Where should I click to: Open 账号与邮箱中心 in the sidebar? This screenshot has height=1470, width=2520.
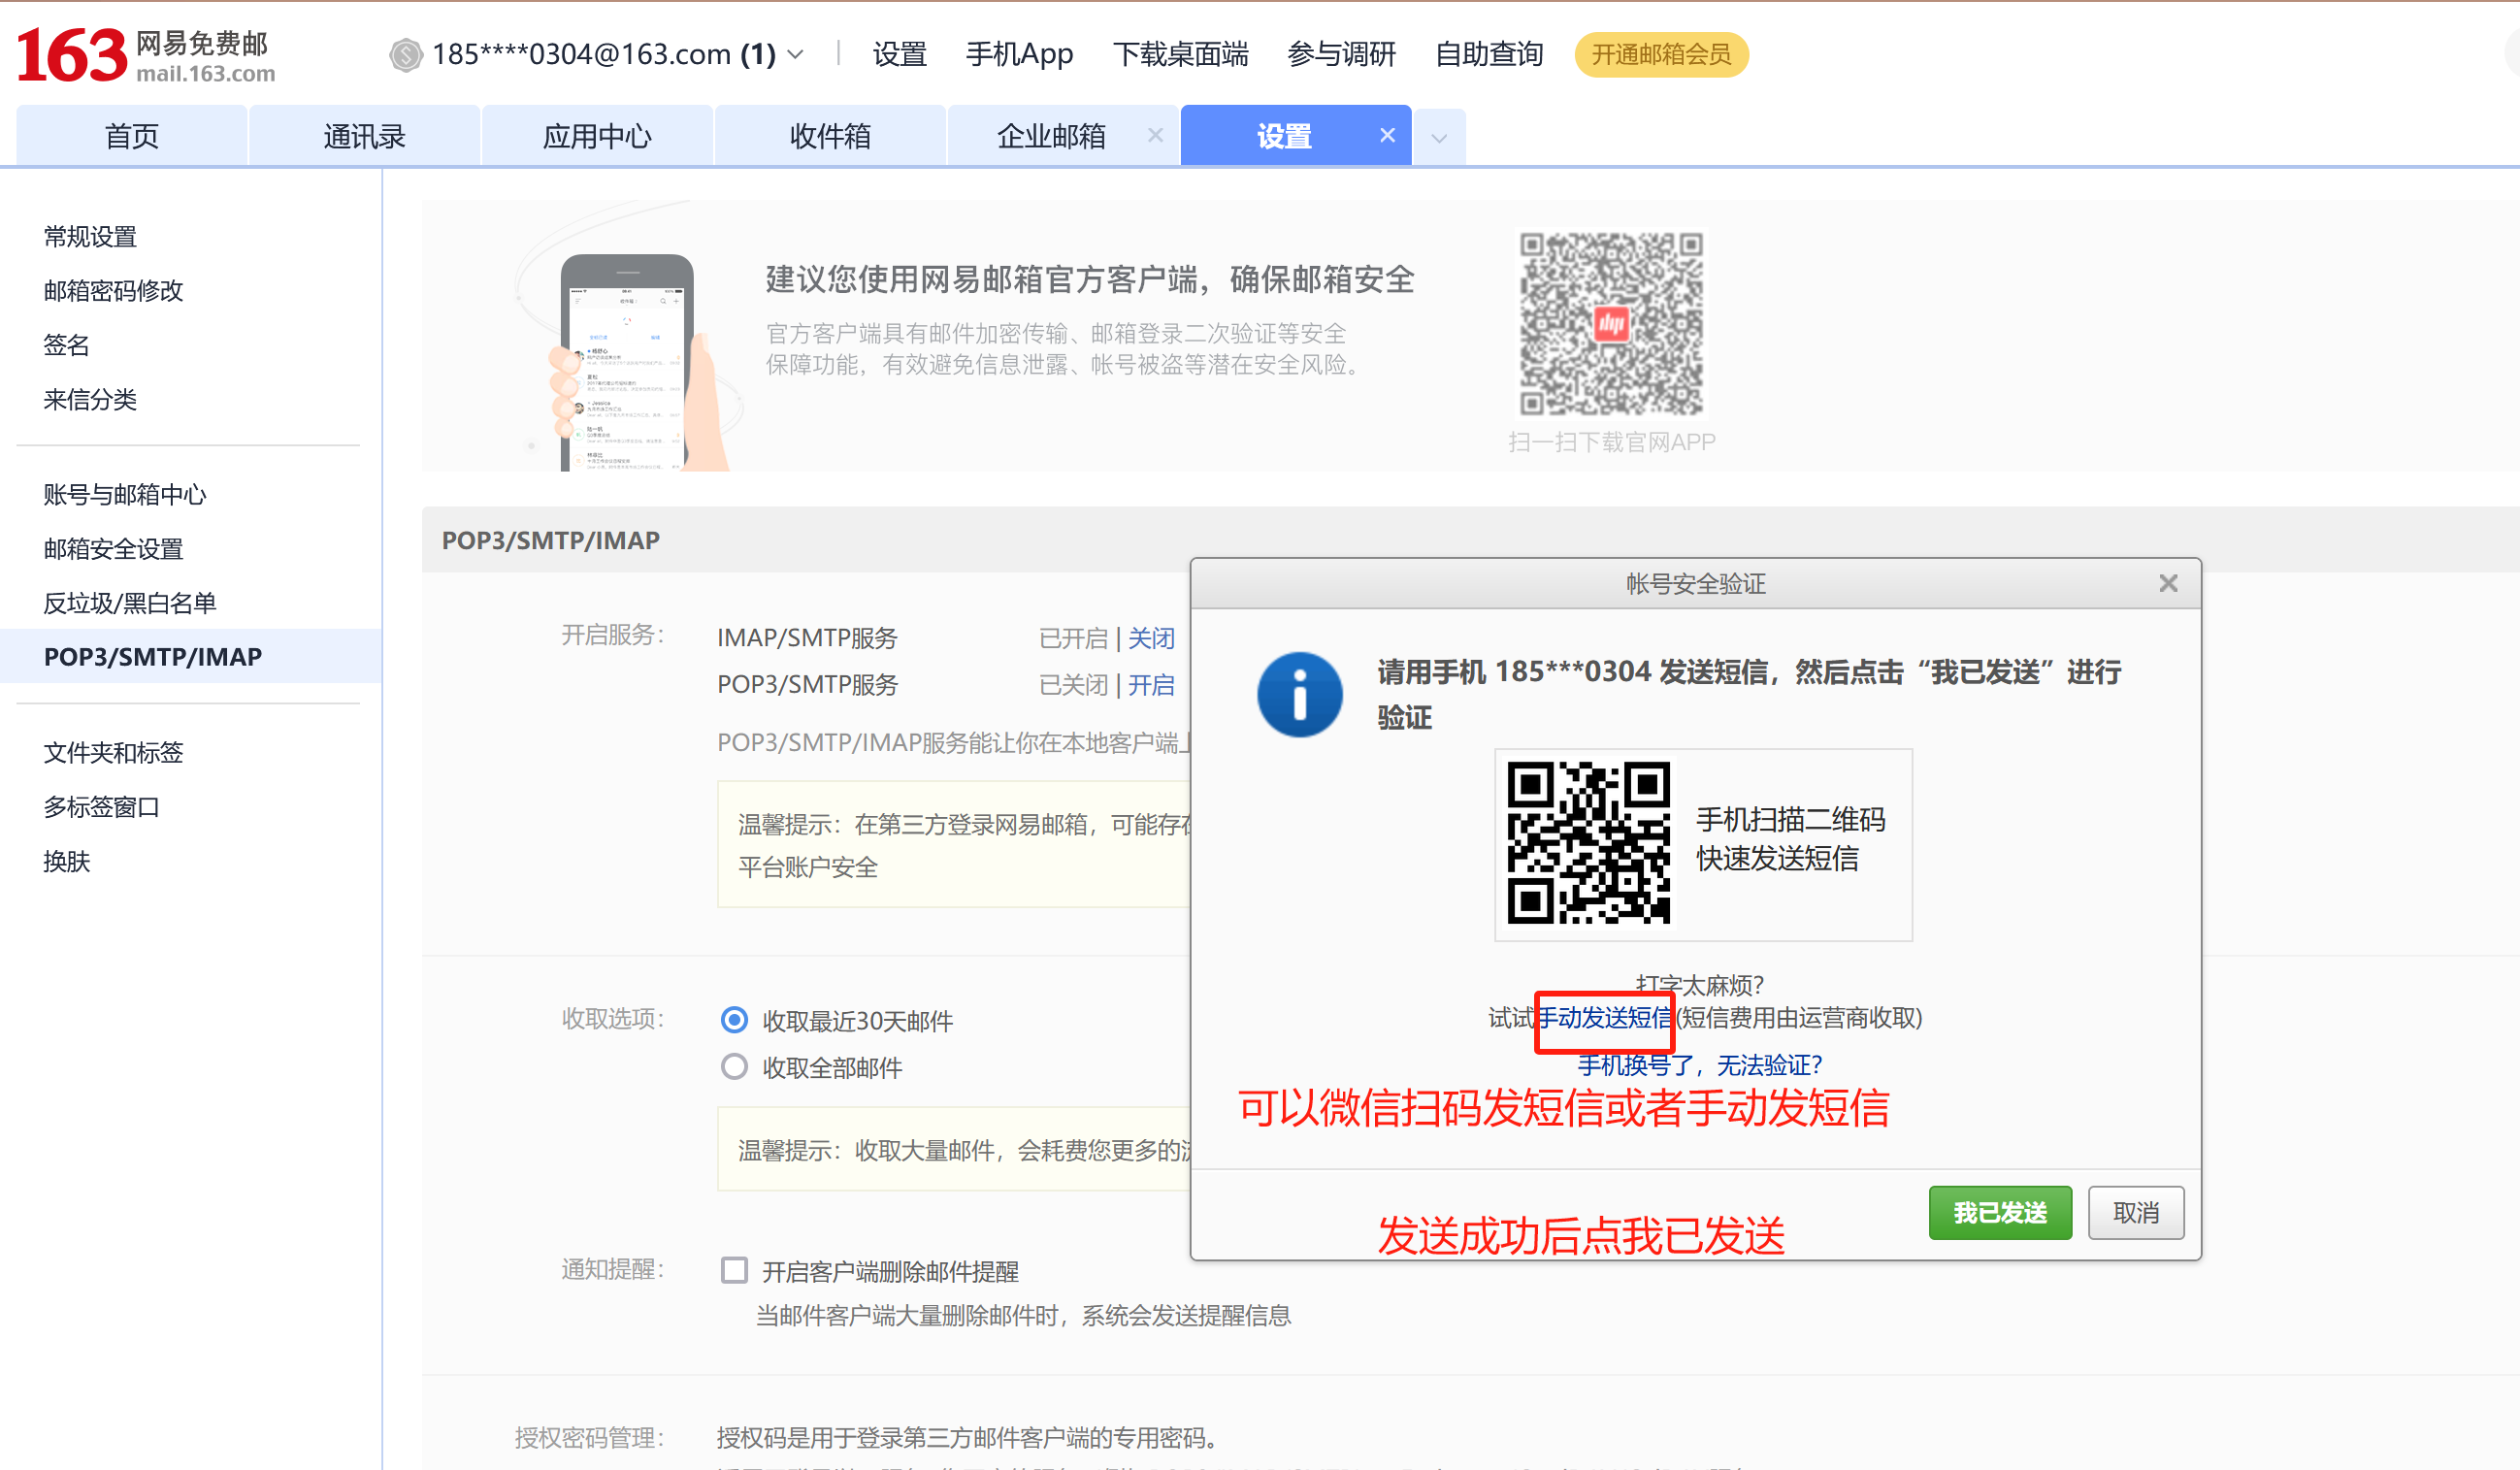tap(125, 494)
